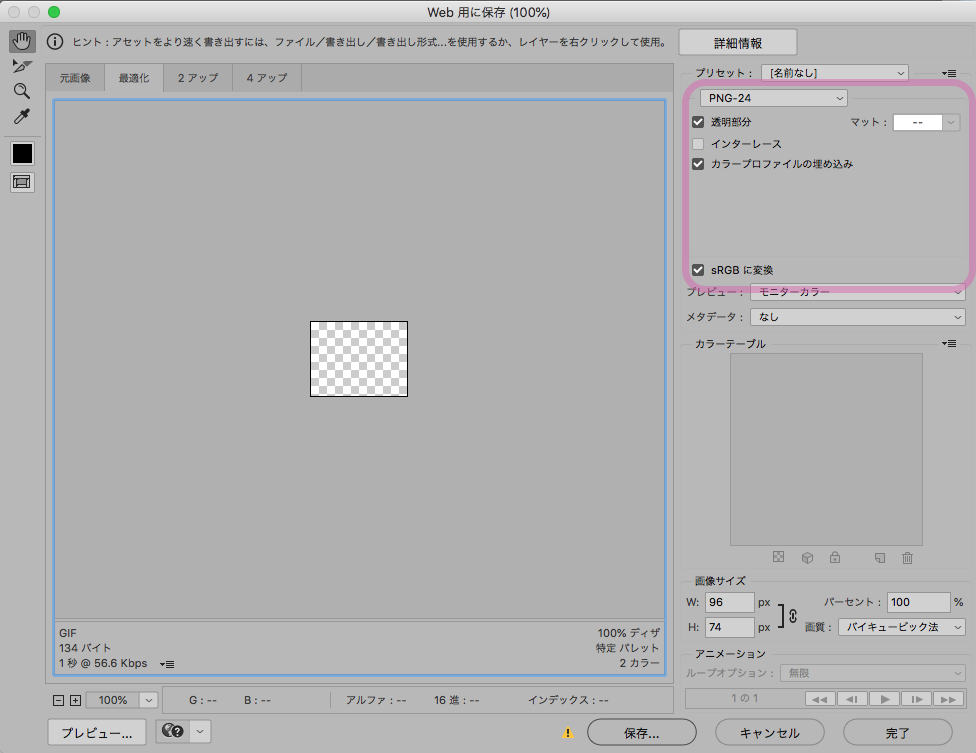Open the PNG-24 format dropdown
Viewport: 976px width, 753px height.
[x=774, y=98]
